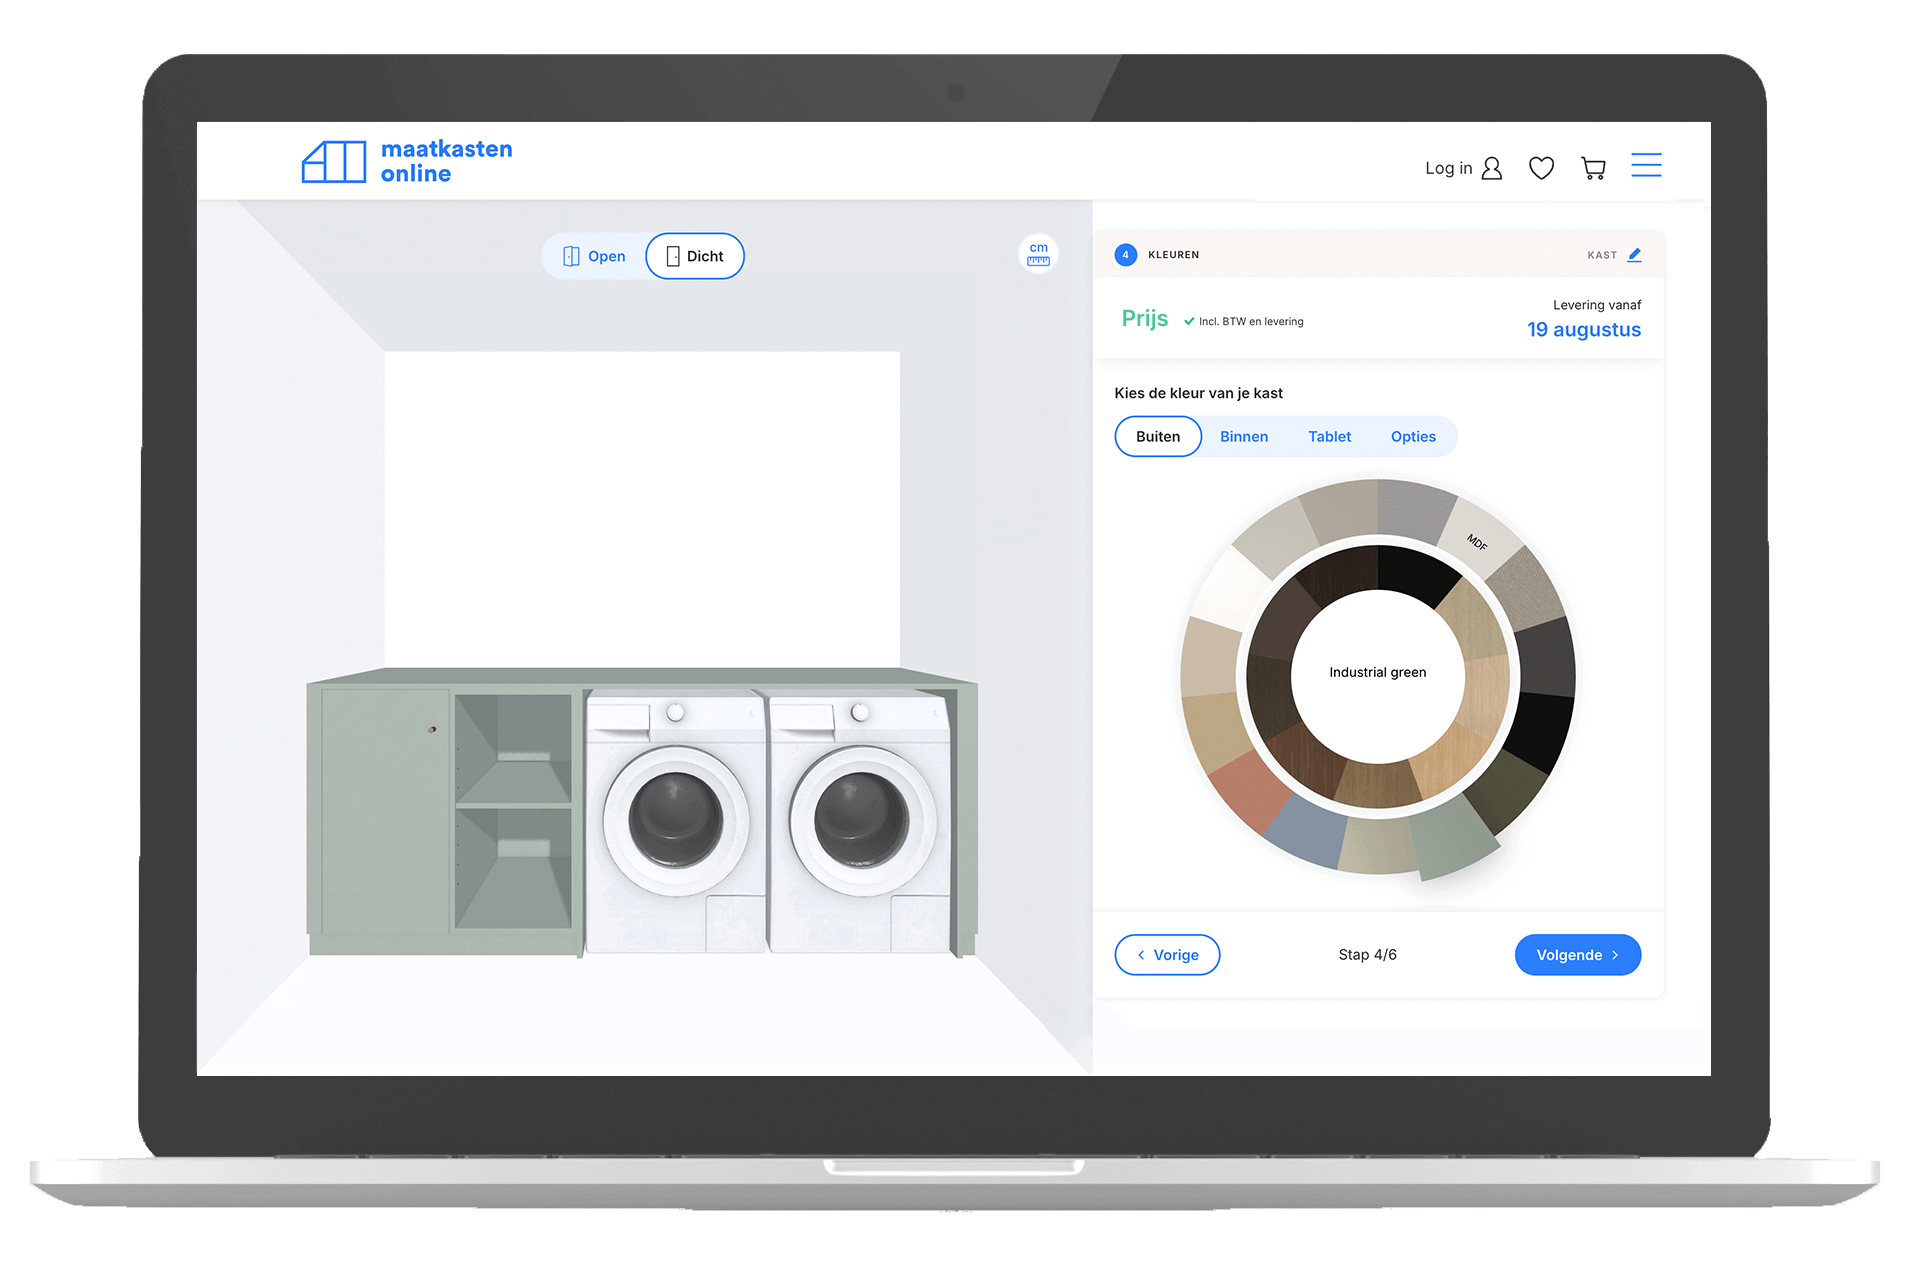Open the shopping cart
Screen dimensions: 1920x1280
1593,168
